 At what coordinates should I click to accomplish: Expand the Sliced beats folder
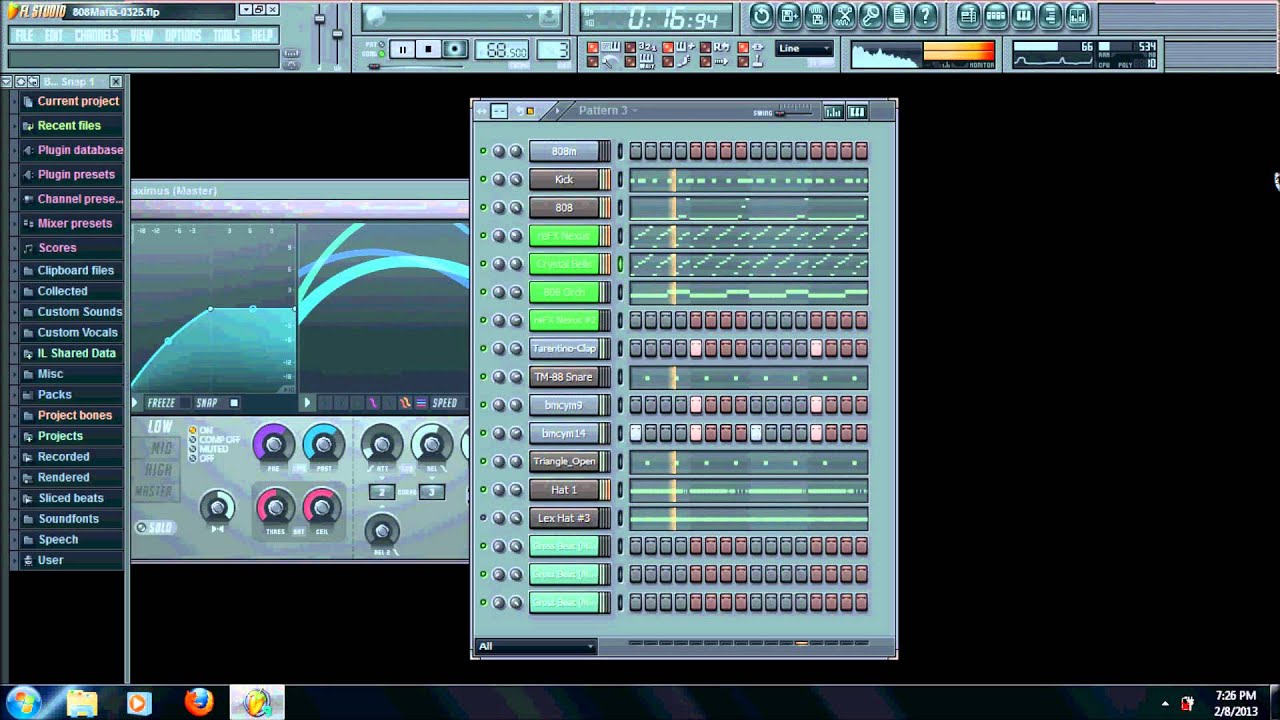tap(70, 498)
